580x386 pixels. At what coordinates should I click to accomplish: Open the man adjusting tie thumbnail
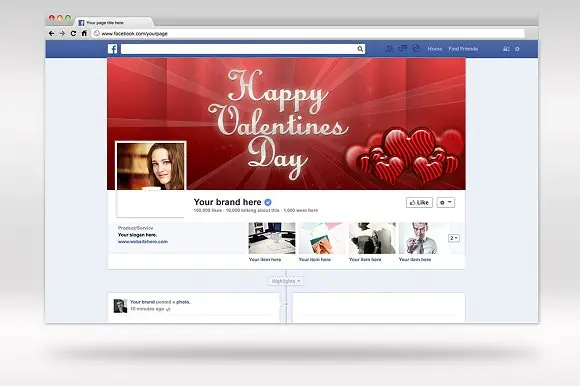click(x=421, y=238)
